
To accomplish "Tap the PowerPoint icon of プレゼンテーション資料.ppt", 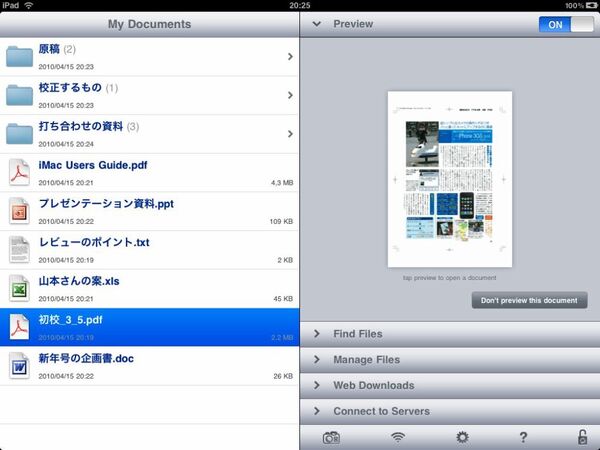I will tap(19, 211).
